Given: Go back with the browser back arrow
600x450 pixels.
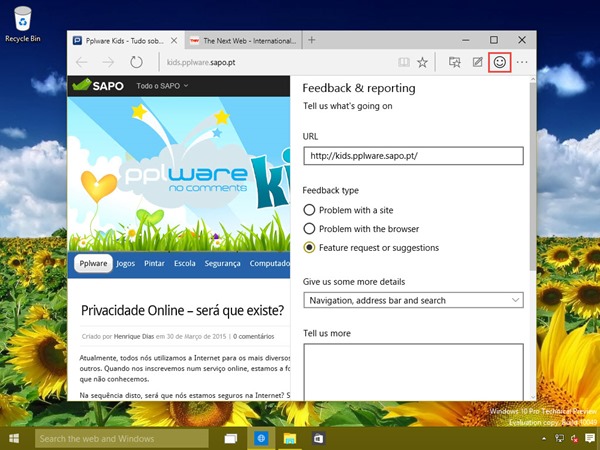Looking at the screenshot, I should click(x=82, y=62).
